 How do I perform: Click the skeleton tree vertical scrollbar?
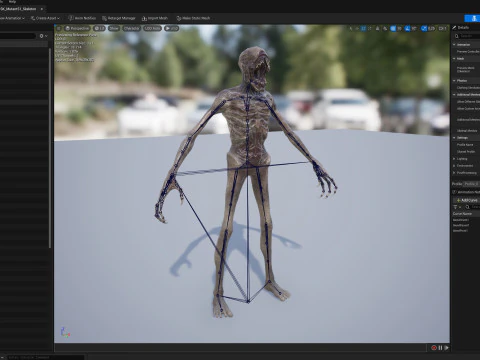[50, 148]
